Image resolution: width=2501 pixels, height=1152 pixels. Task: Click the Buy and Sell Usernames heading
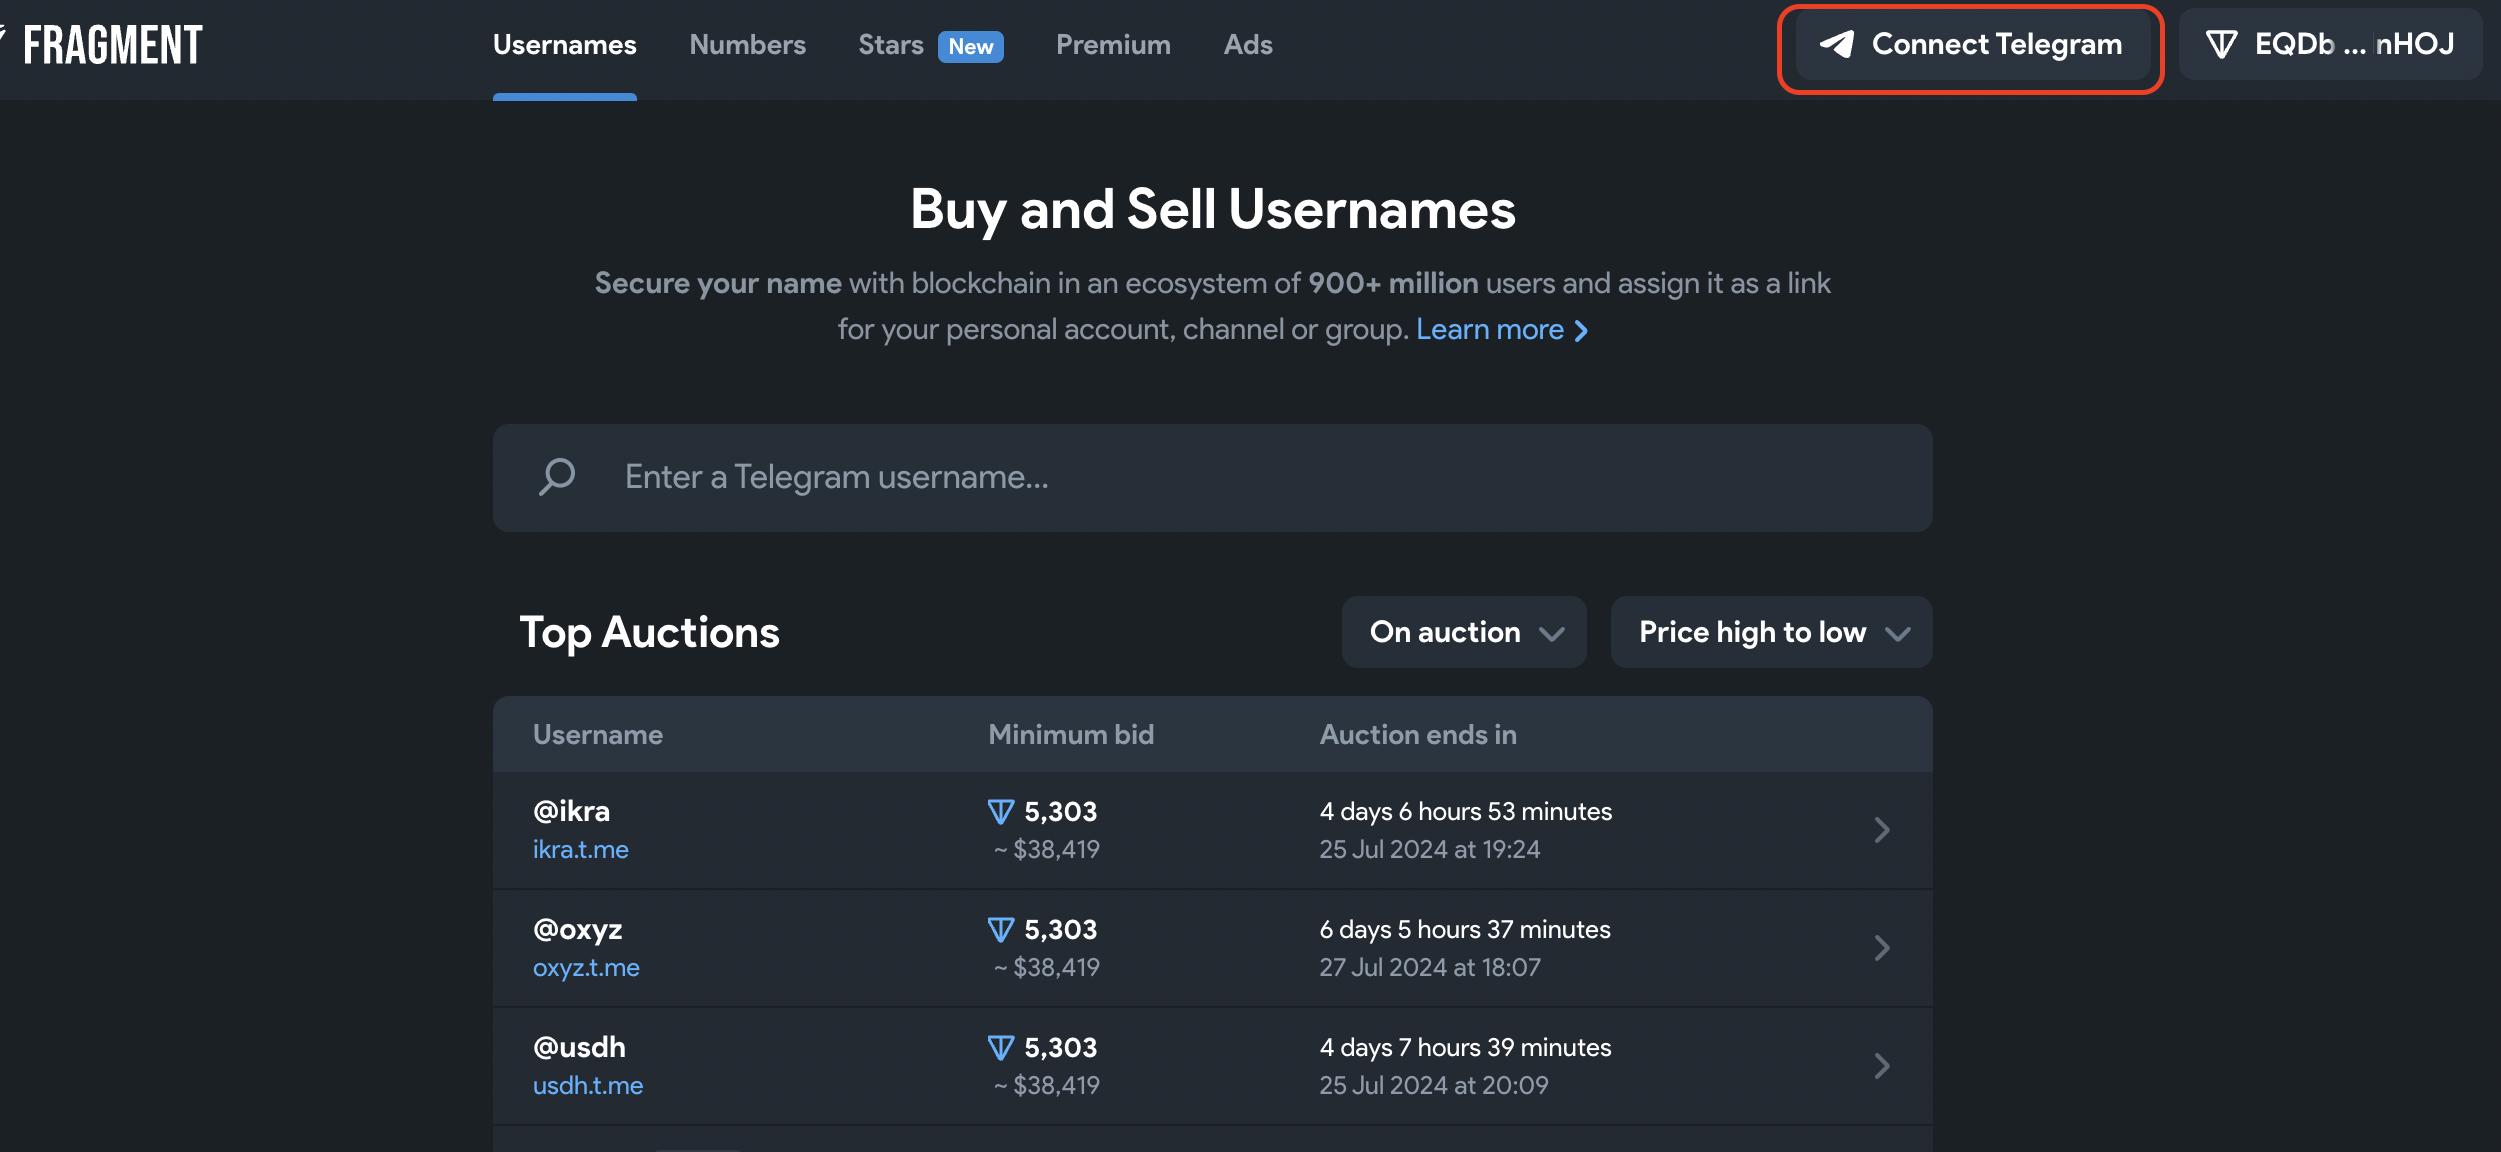coord(1213,210)
